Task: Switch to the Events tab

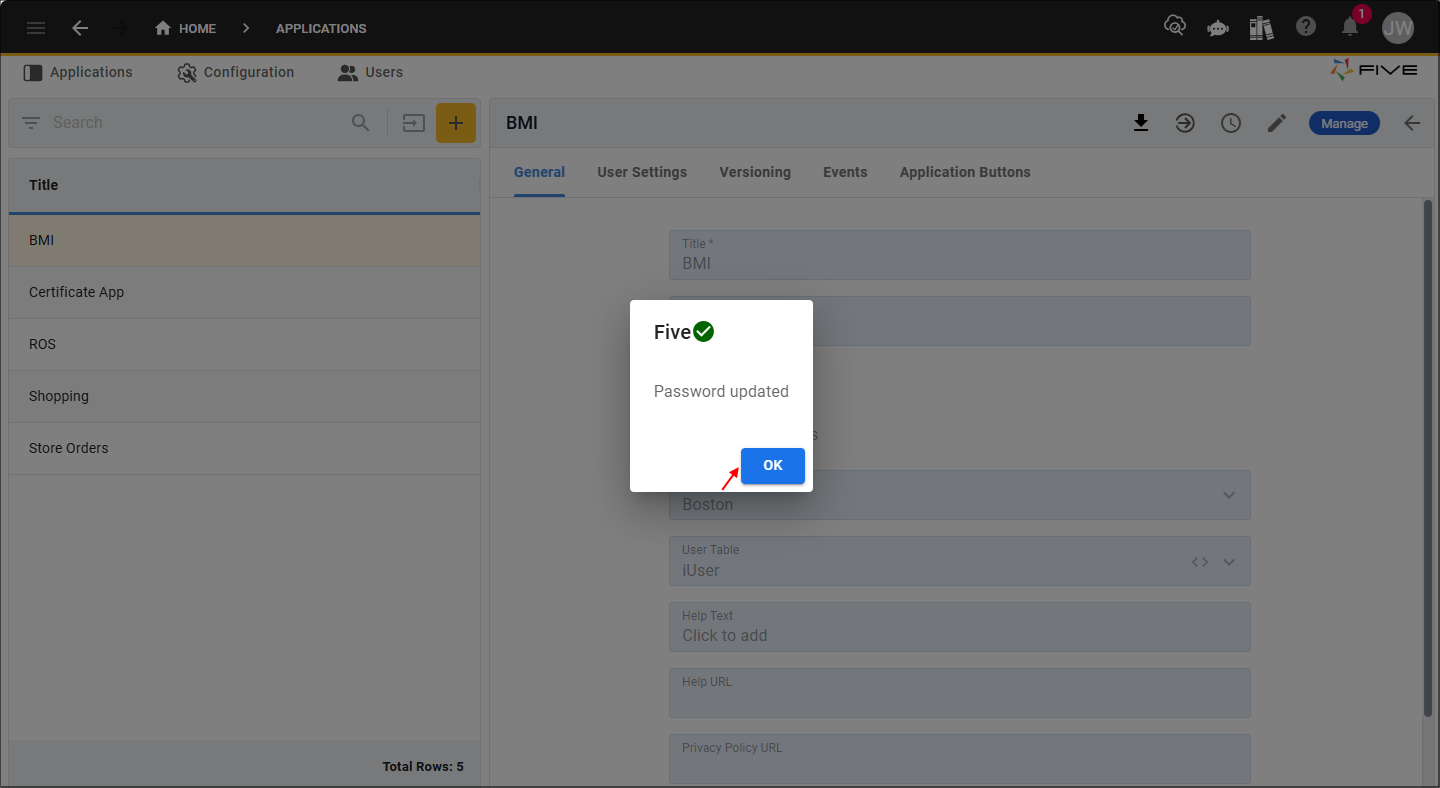Action: [x=845, y=172]
